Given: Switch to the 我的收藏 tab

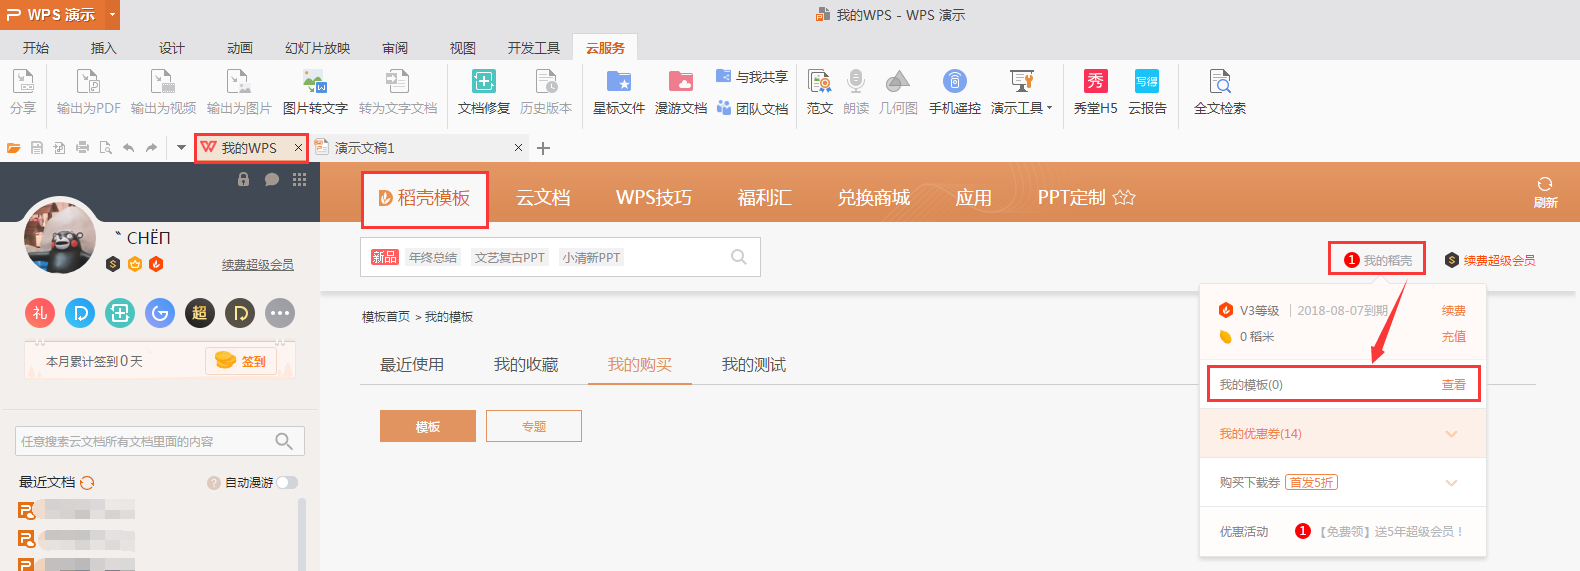Looking at the screenshot, I should [x=525, y=365].
